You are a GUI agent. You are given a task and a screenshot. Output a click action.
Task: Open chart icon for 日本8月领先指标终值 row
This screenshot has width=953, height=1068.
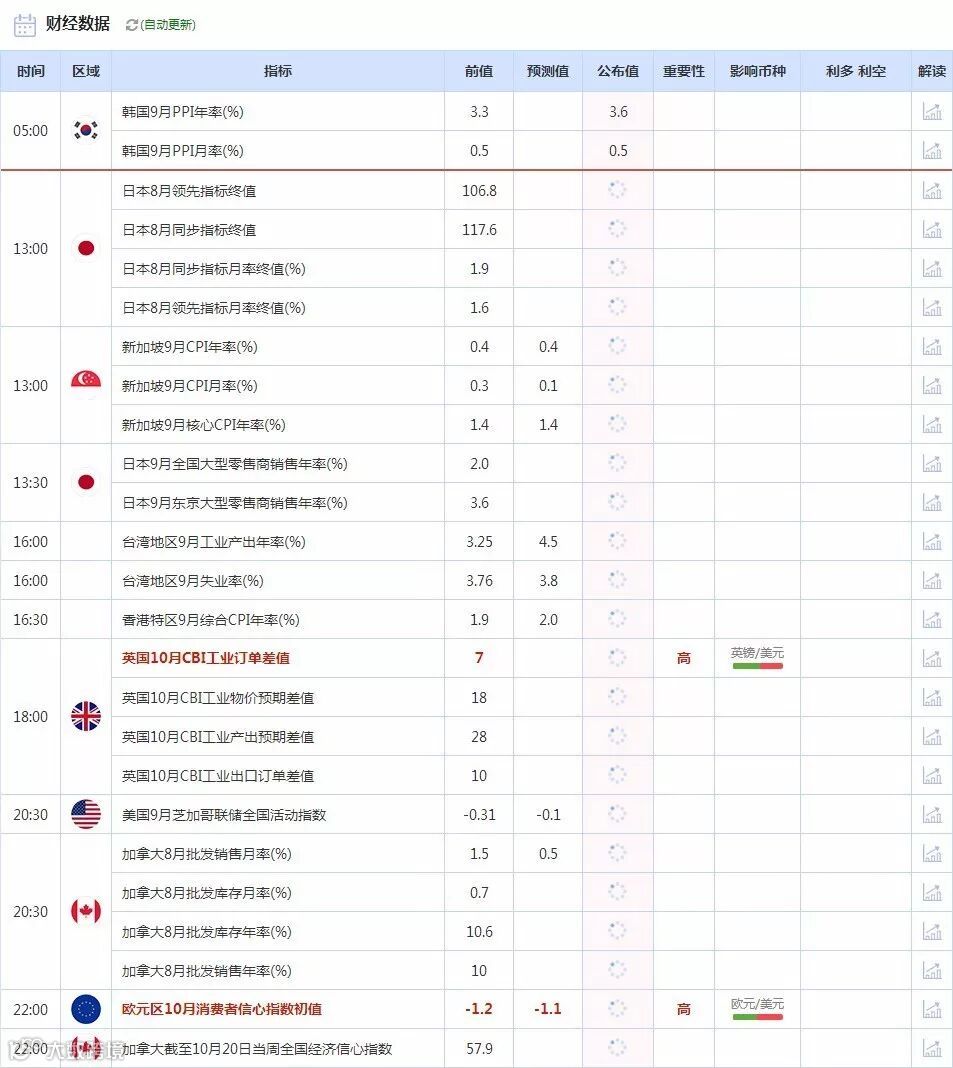(931, 190)
